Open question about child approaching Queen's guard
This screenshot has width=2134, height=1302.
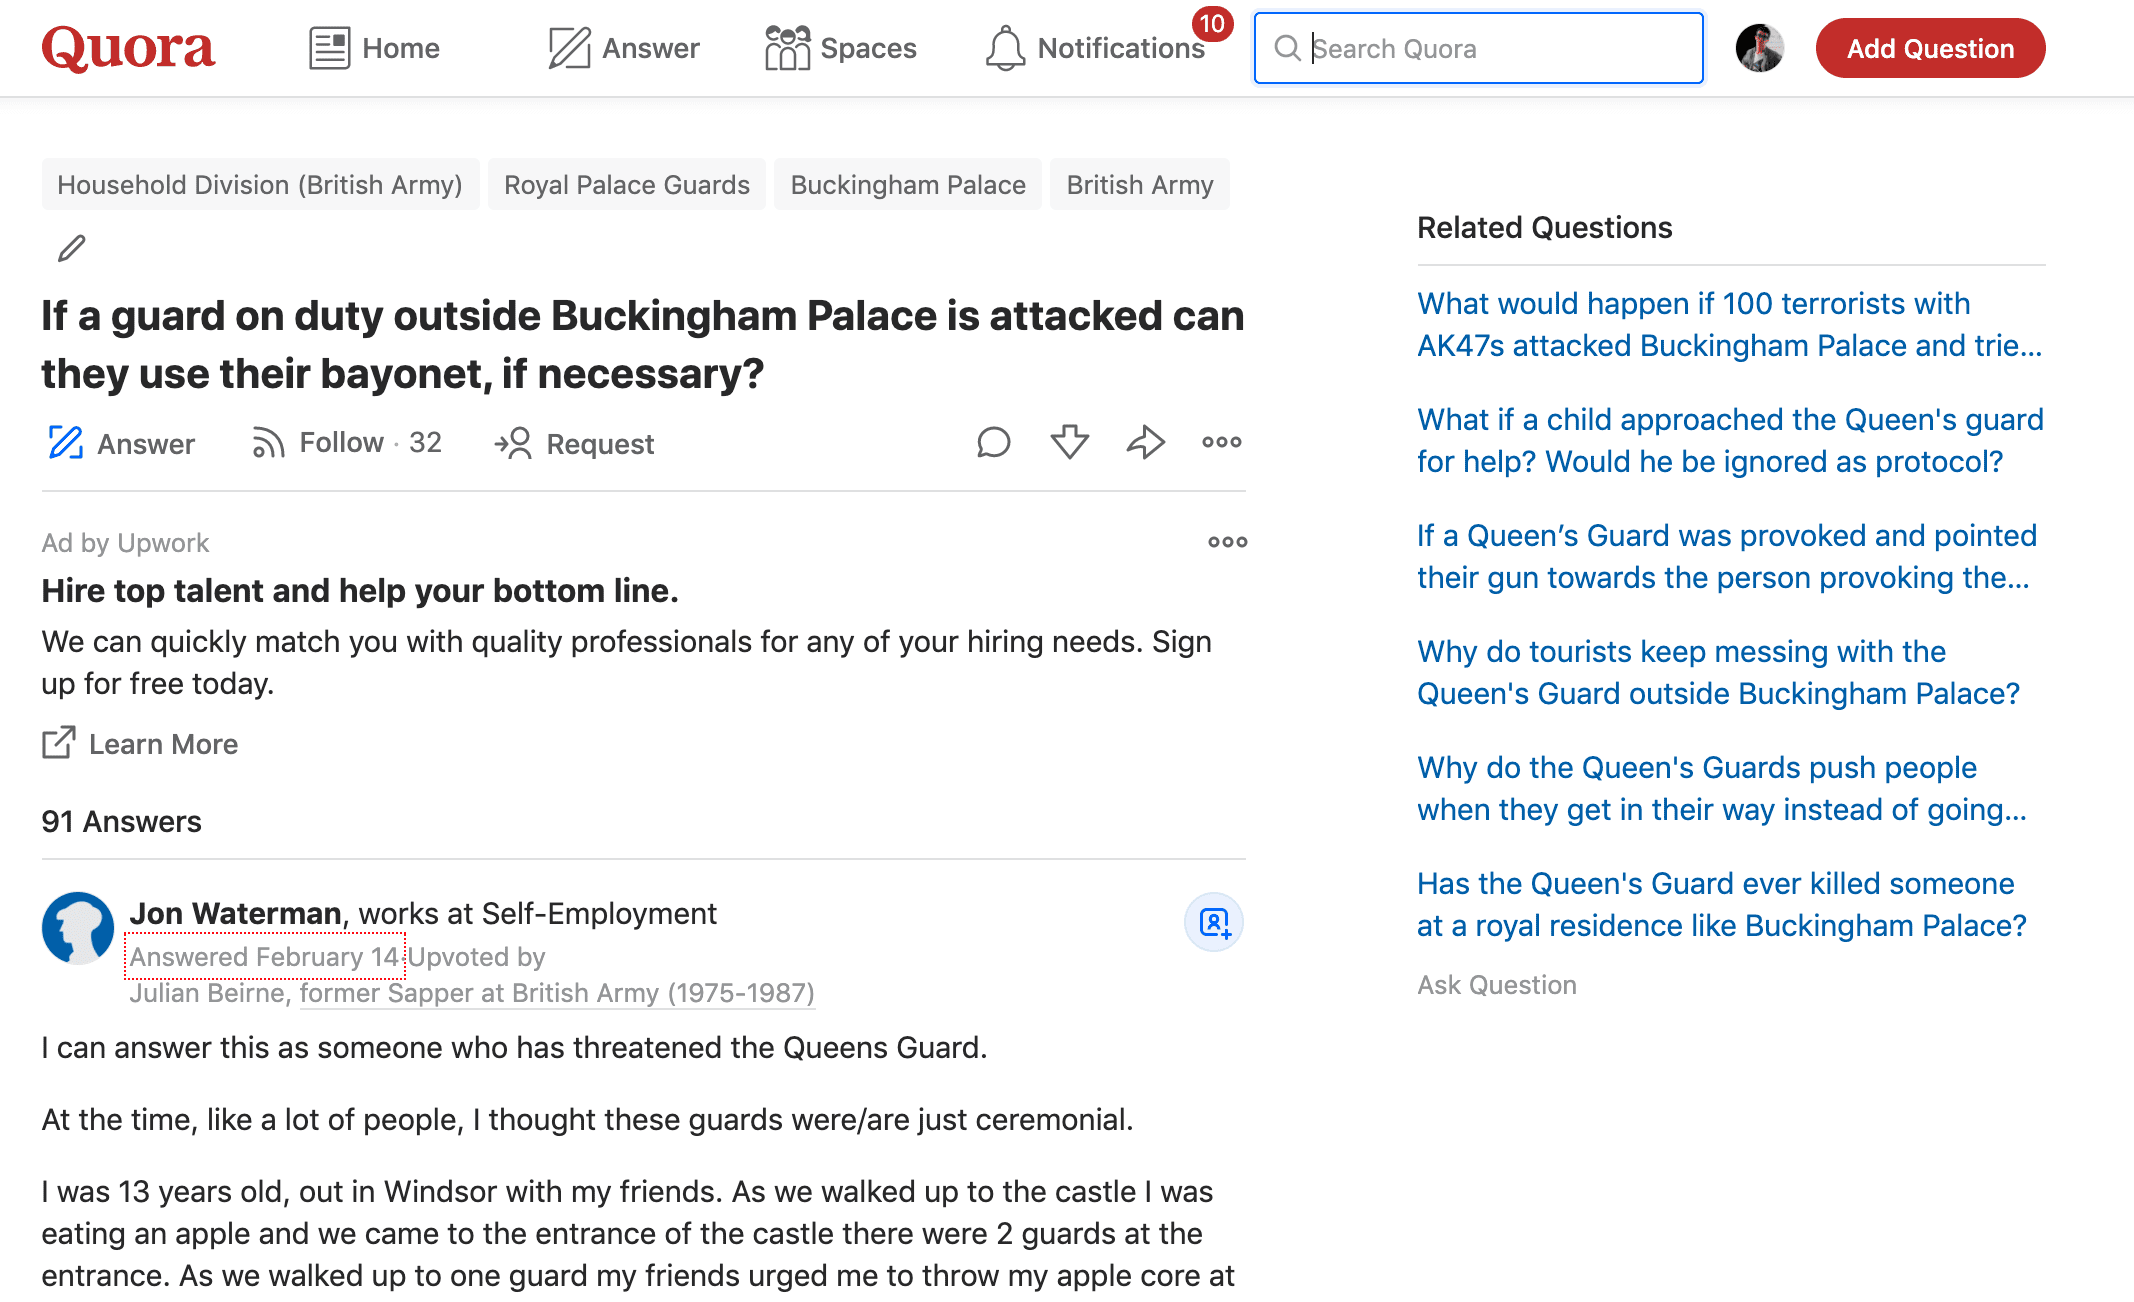click(1730, 440)
